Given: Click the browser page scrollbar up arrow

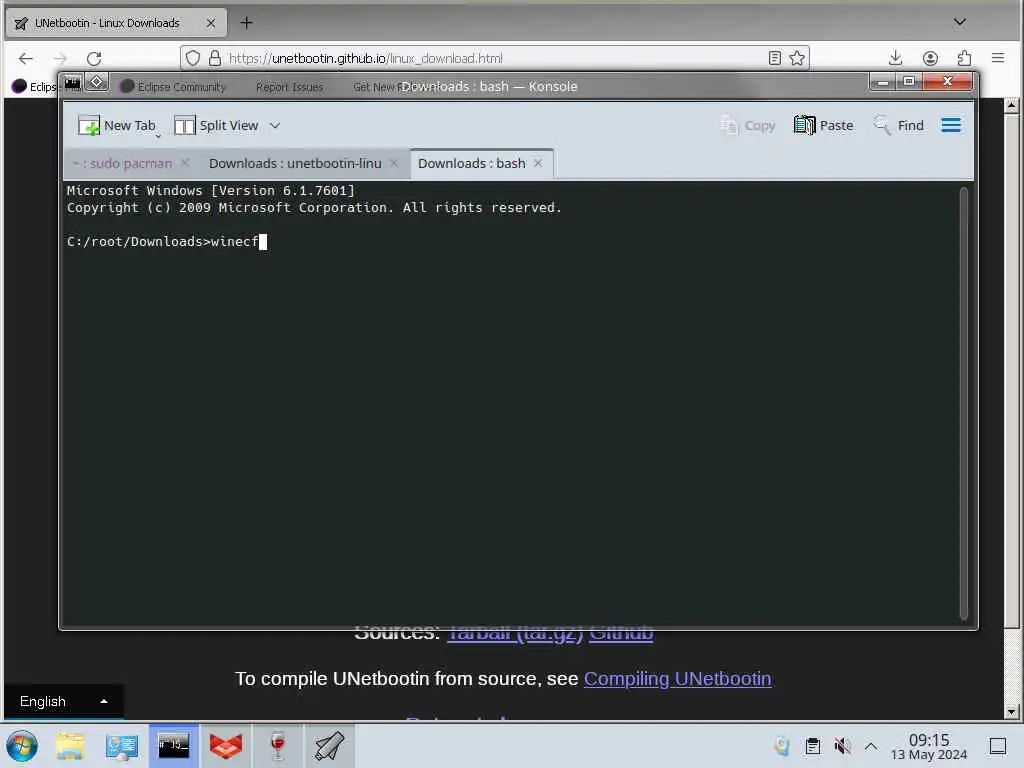Looking at the screenshot, I should point(1011,104).
